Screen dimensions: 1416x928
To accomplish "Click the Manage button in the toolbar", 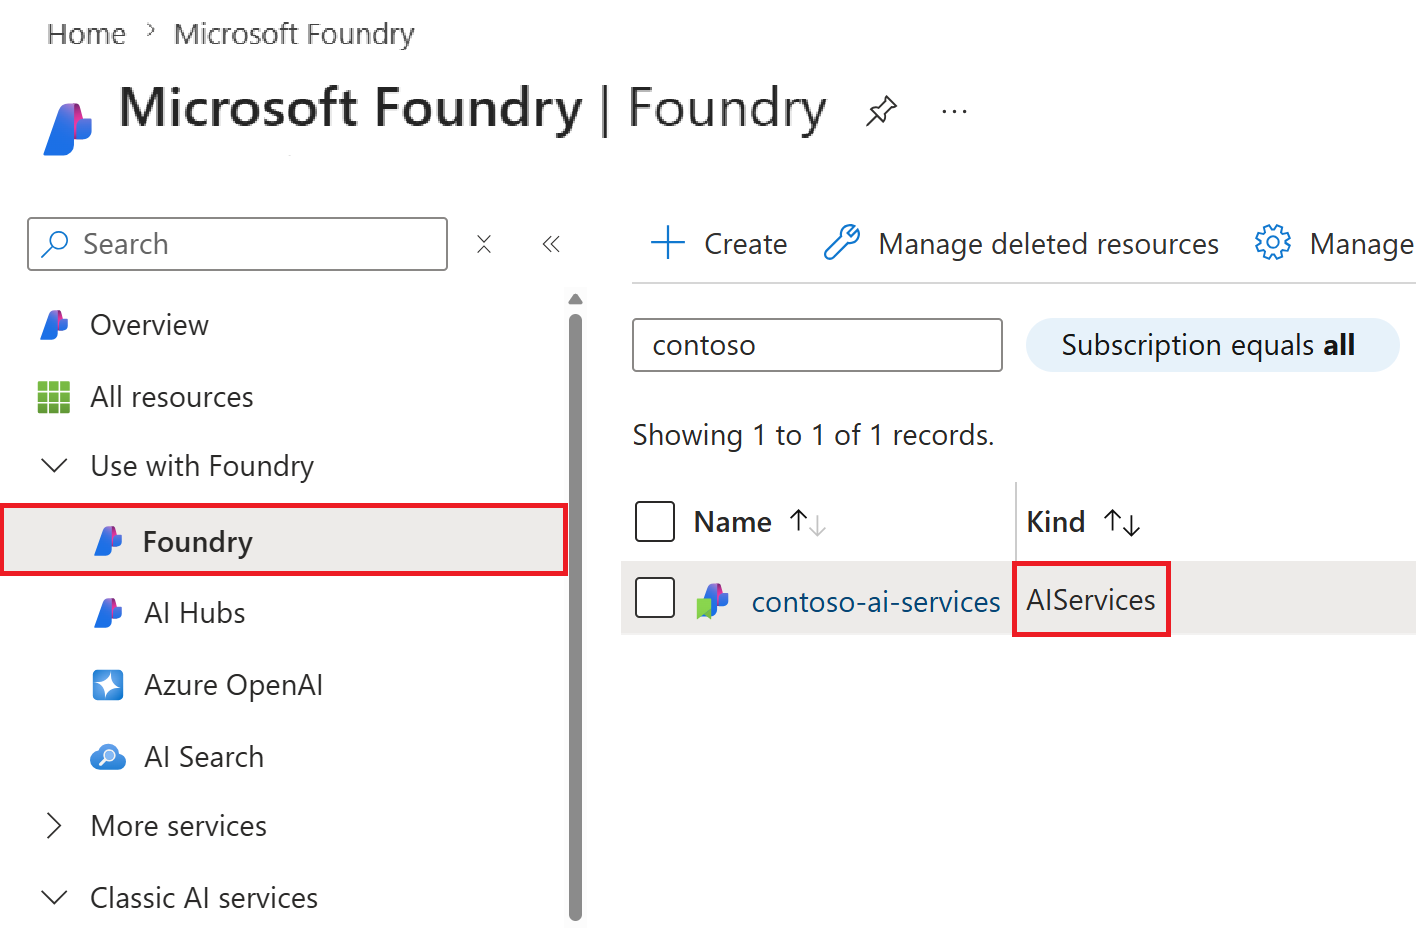I will [1334, 243].
